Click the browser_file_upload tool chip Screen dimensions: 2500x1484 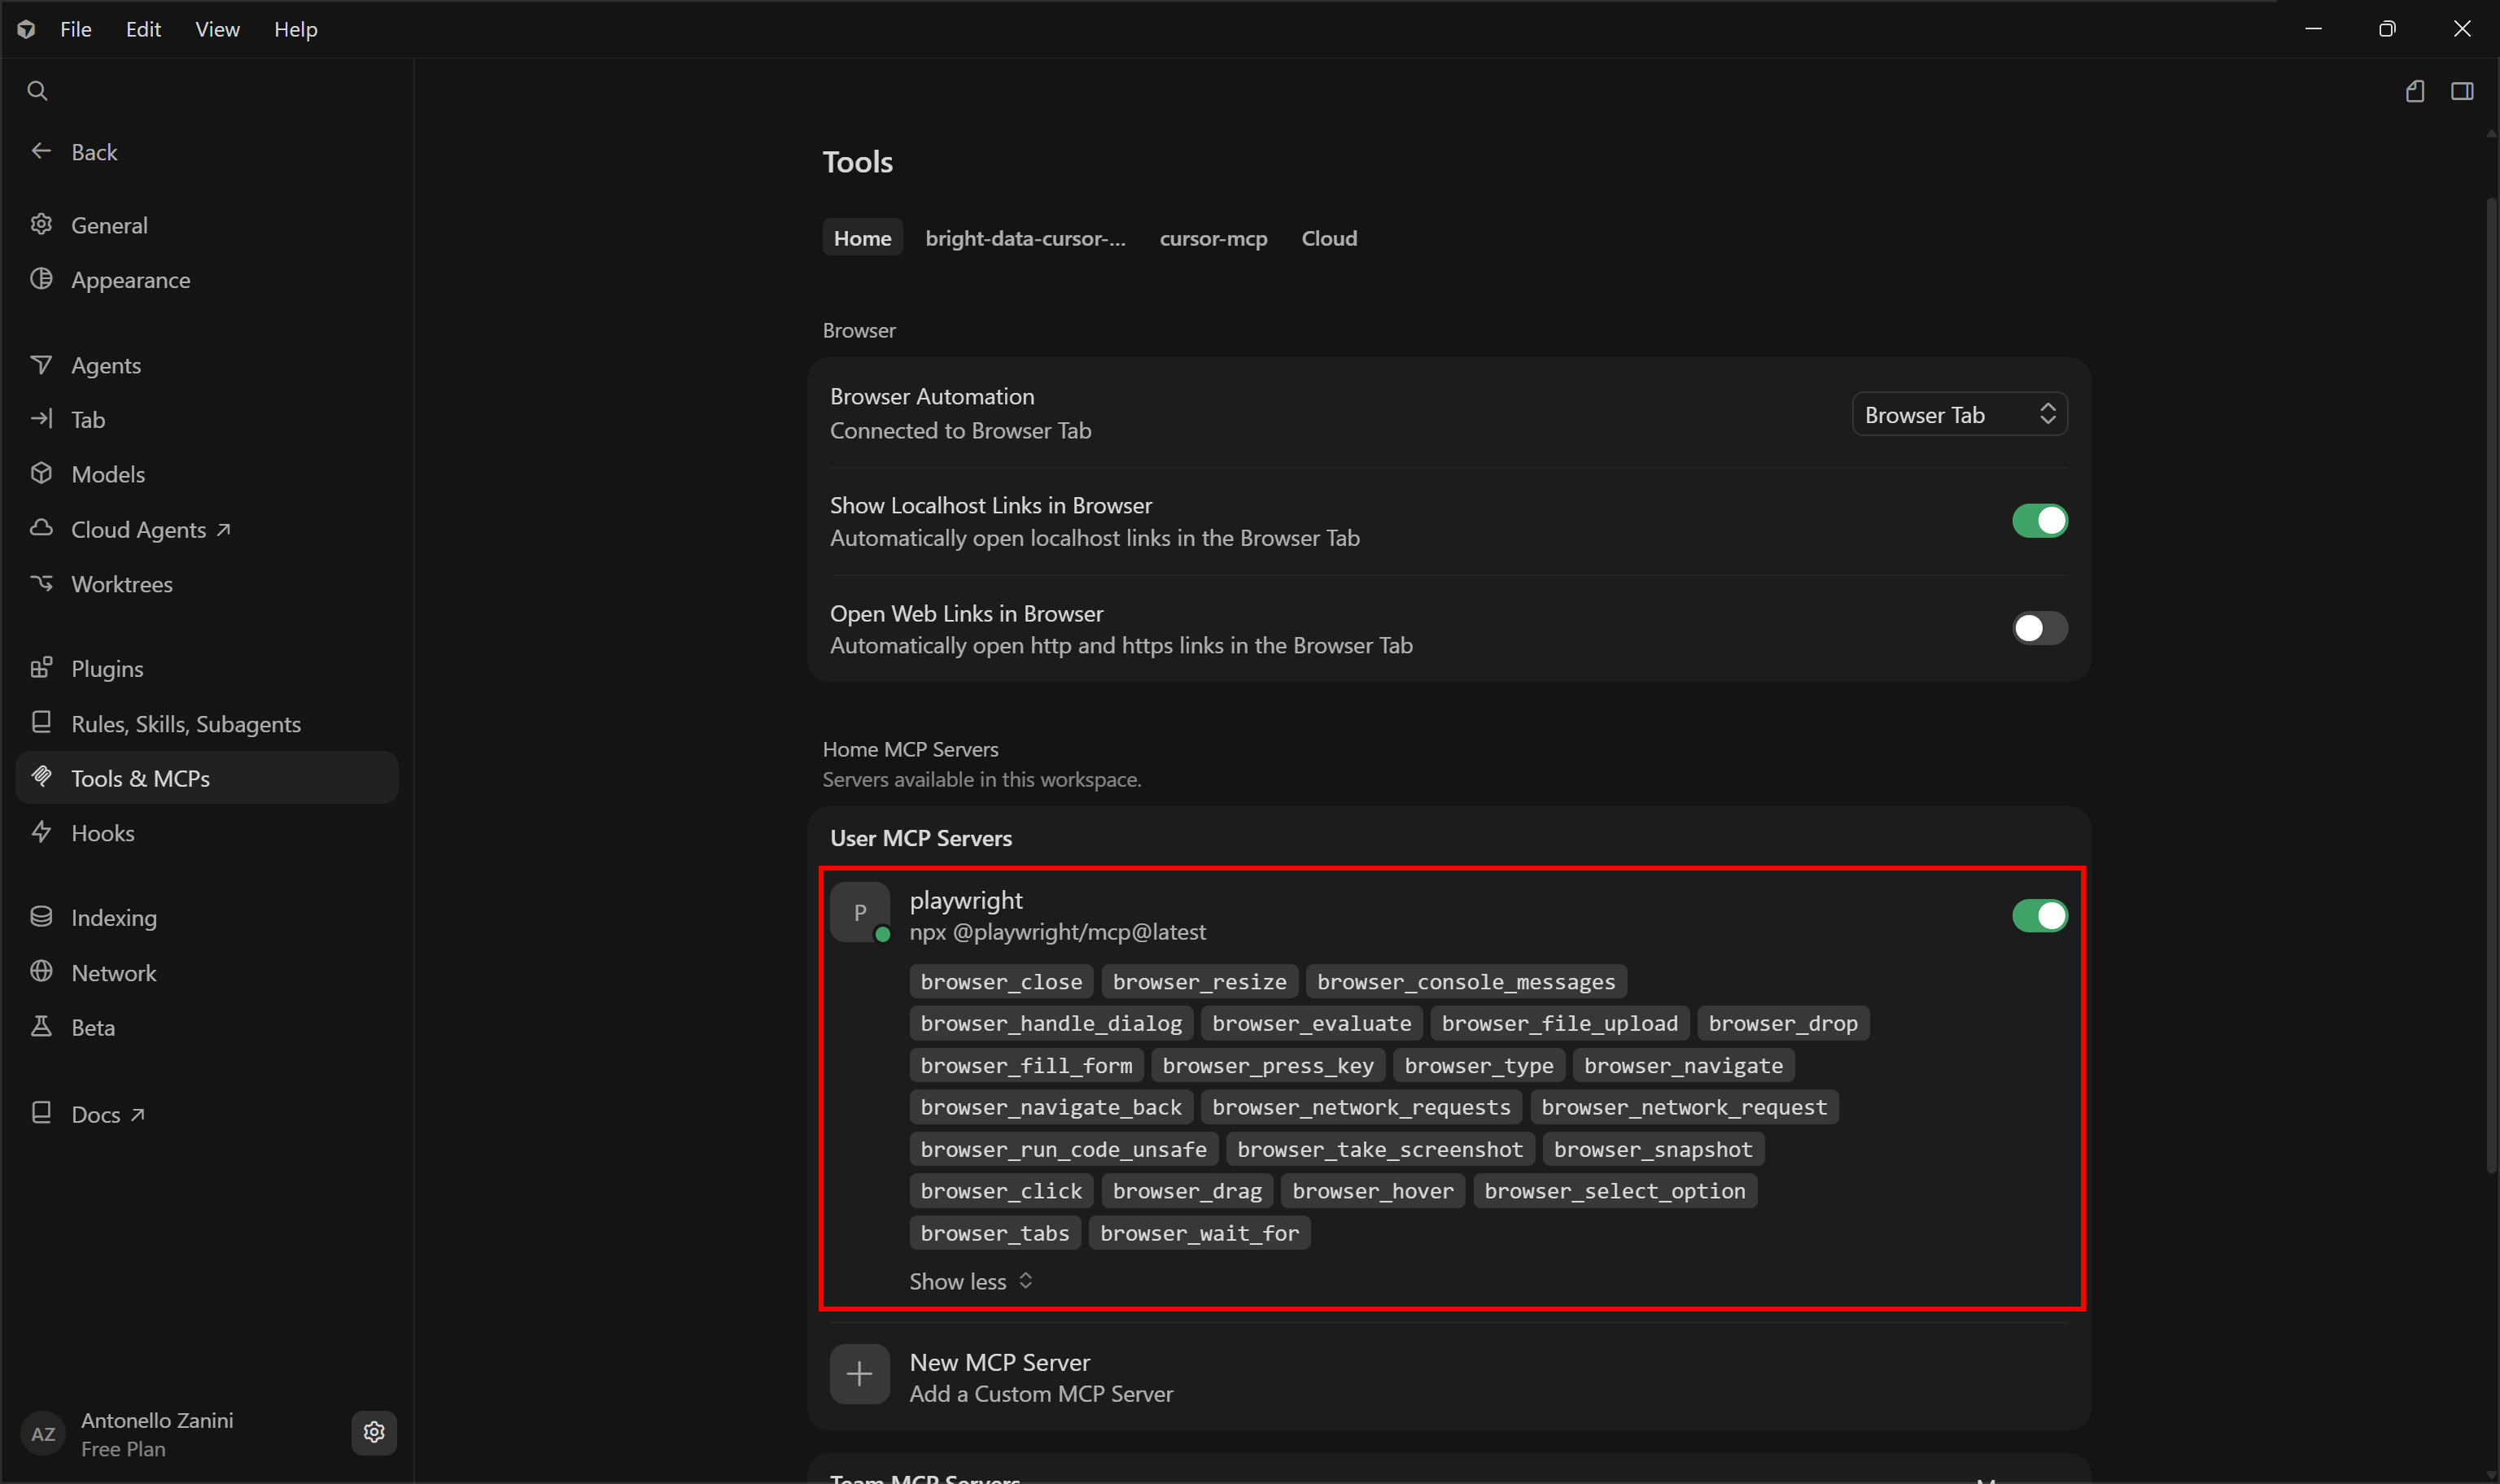pyautogui.click(x=1560, y=1024)
